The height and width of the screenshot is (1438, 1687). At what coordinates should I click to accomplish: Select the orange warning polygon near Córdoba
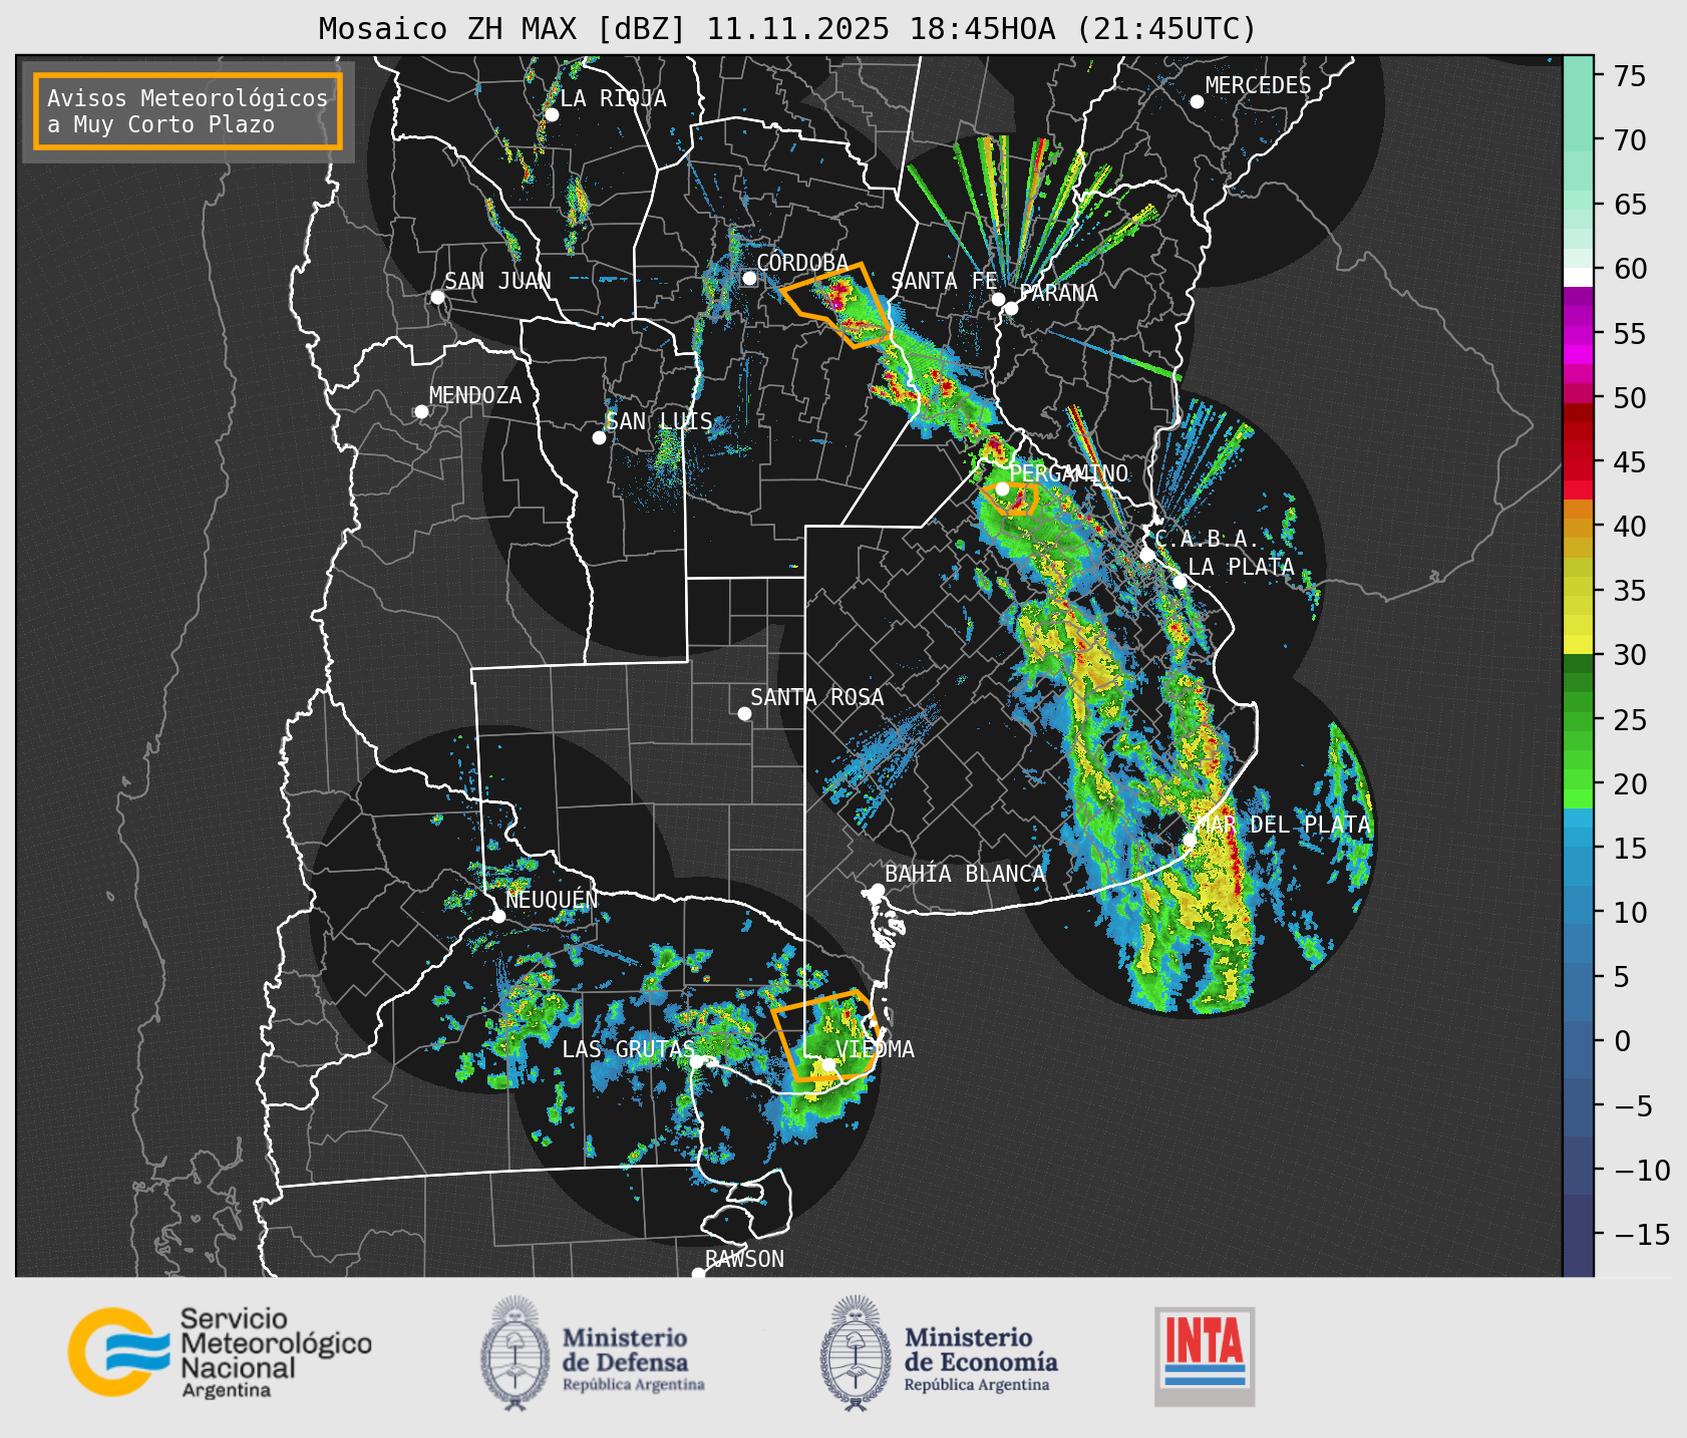point(838,305)
